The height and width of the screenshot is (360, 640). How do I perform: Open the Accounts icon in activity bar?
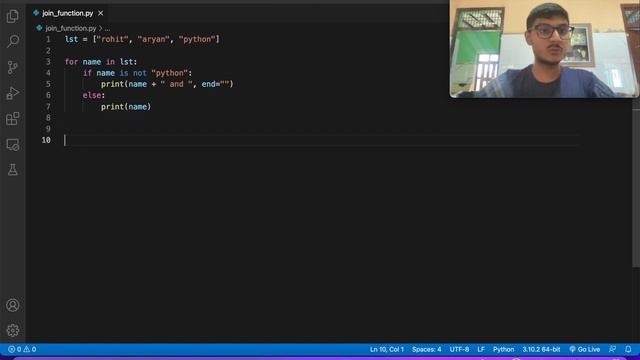13,305
